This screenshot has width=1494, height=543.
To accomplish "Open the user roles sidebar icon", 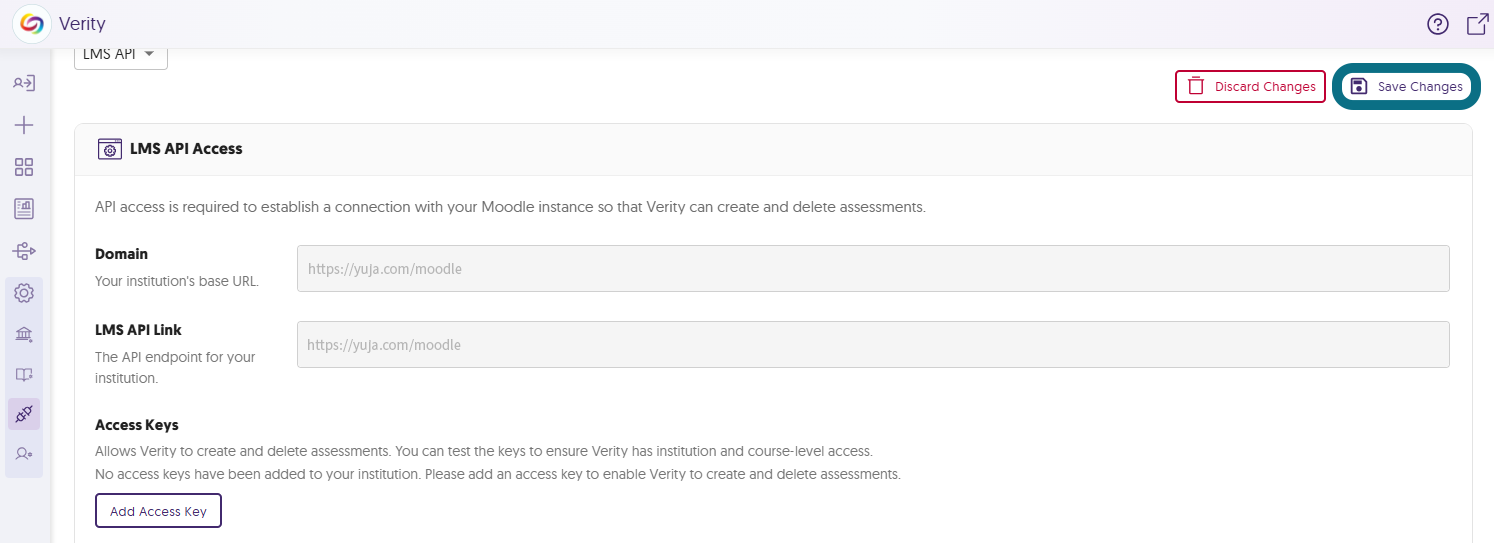I will pos(24,454).
